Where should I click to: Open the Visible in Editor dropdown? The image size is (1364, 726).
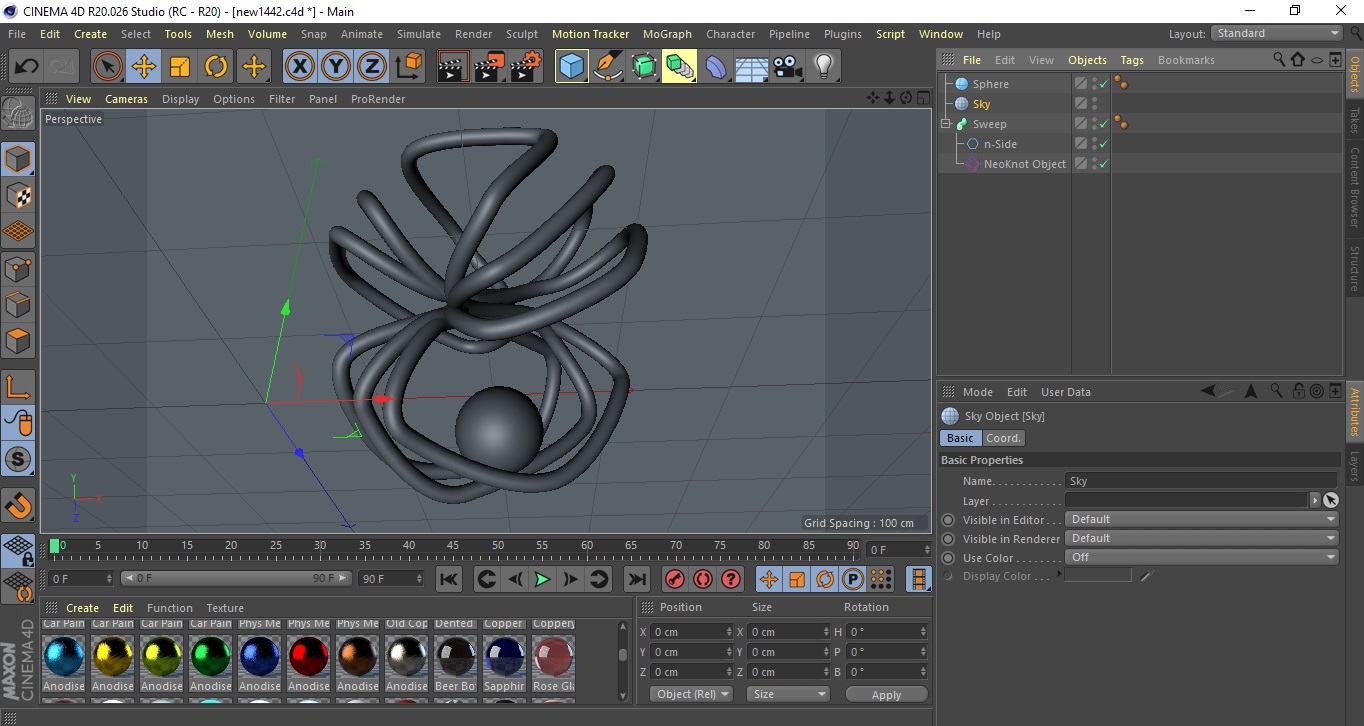(x=1201, y=520)
